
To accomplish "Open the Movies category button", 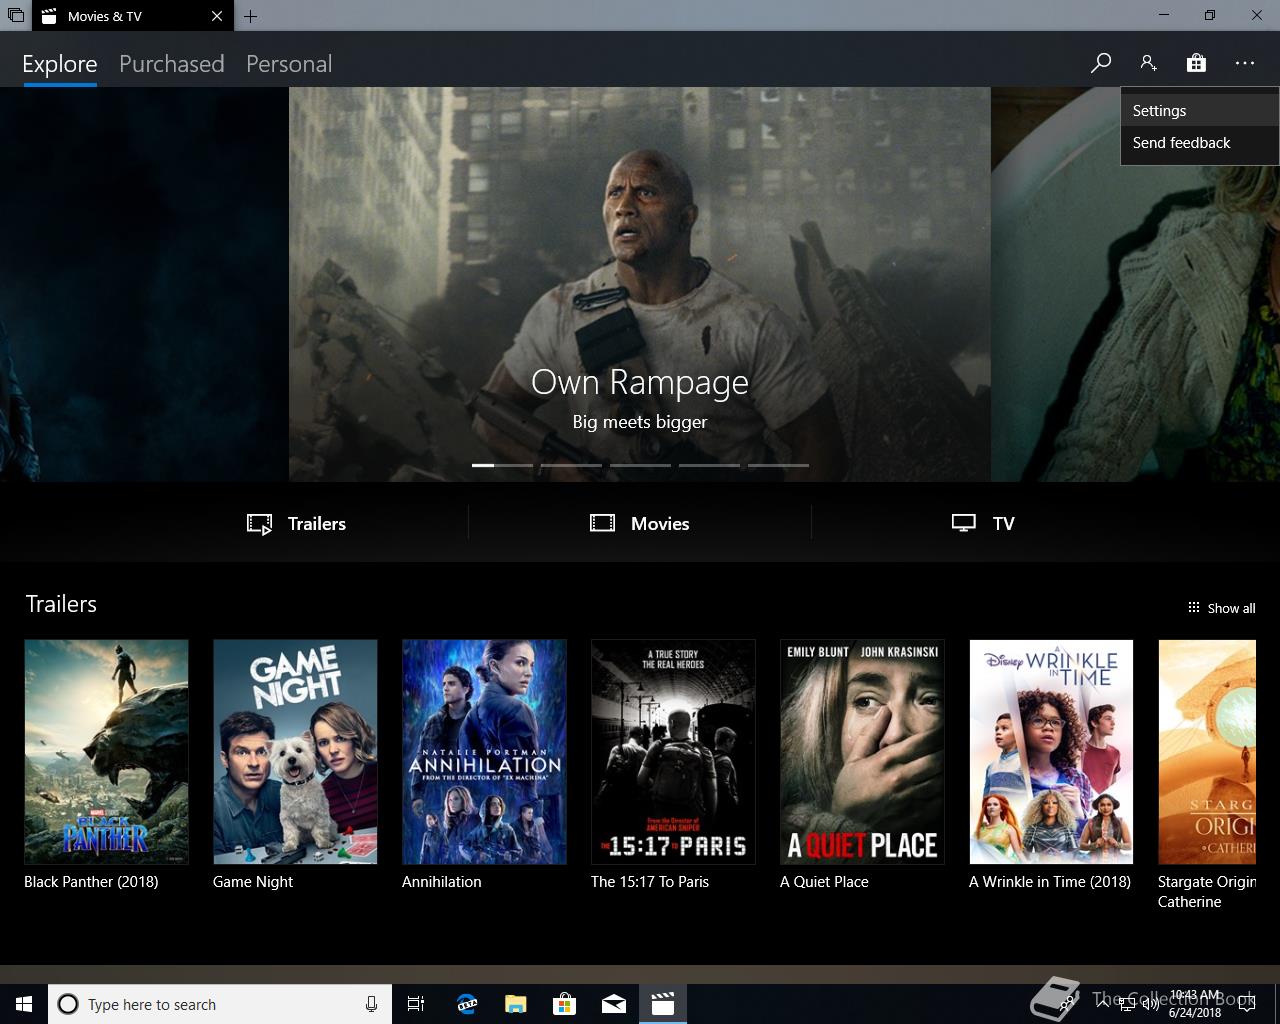I will point(640,523).
